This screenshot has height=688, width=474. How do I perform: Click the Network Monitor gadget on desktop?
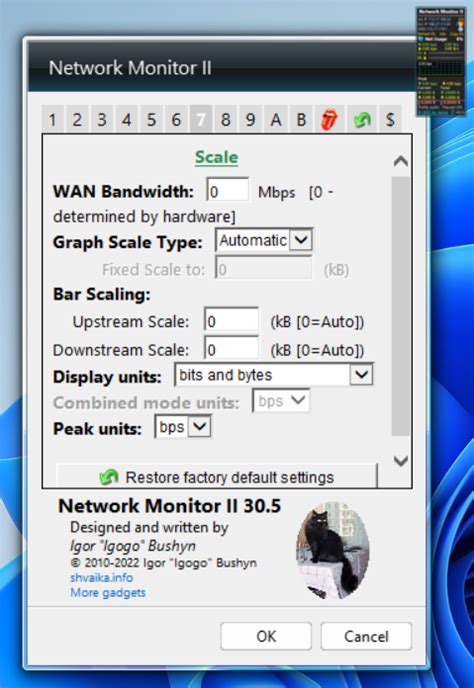coord(440,61)
